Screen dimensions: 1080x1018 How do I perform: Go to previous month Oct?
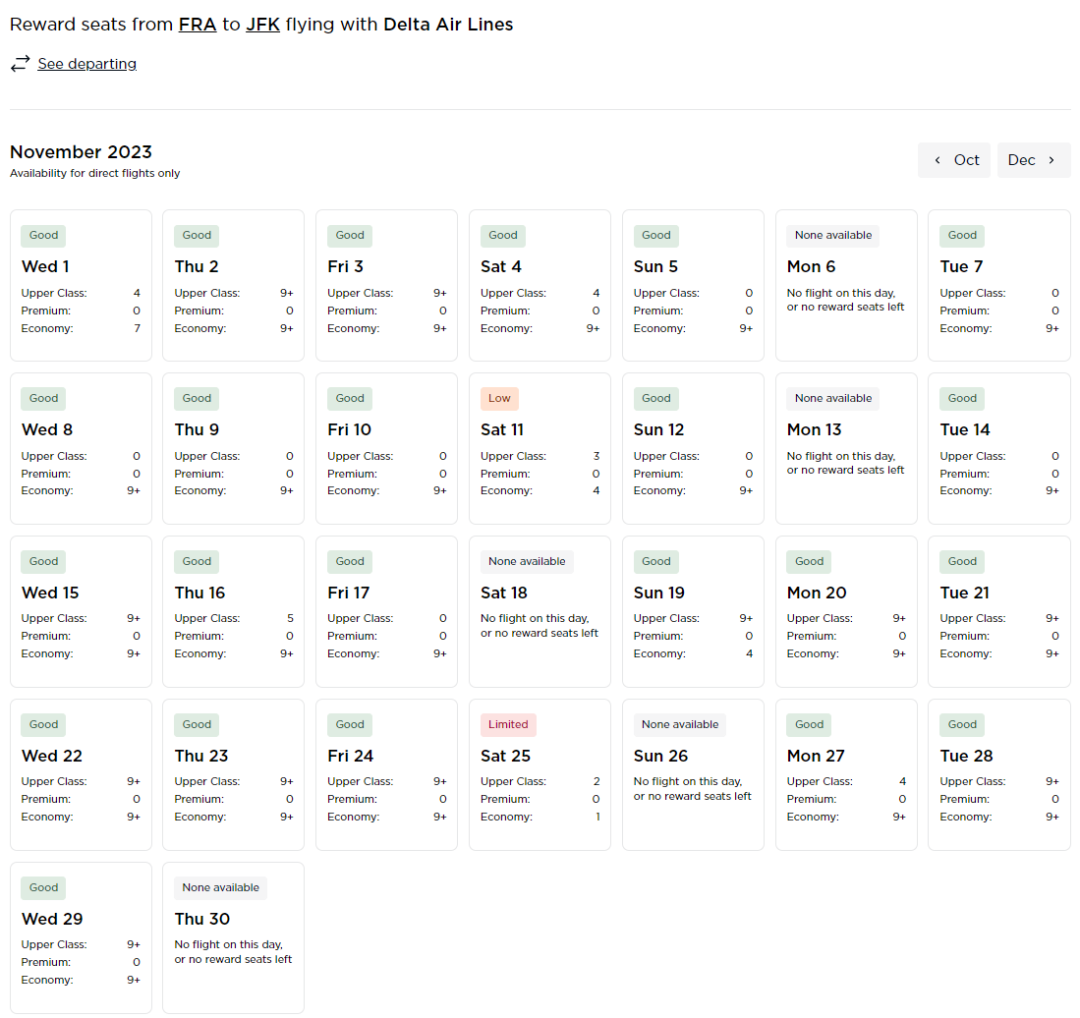click(954, 160)
